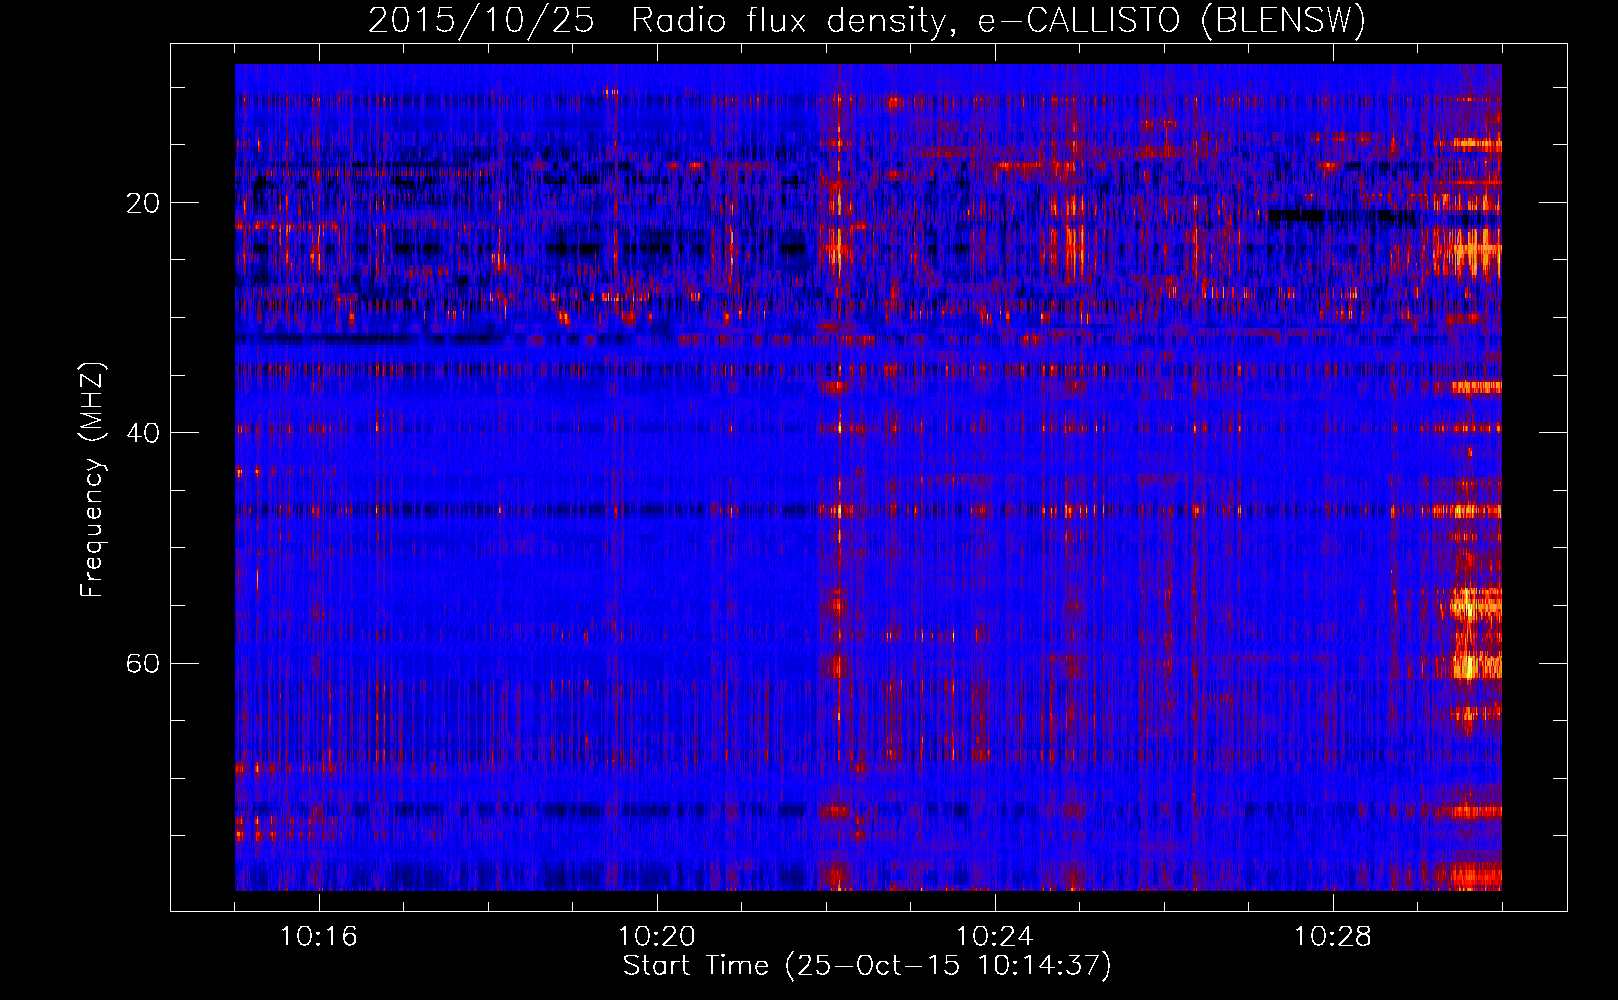The height and width of the screenshot is (1000, 1618).
Task: Click the 60 MHz frequency tick label
Action: click(x=143, y=663)
